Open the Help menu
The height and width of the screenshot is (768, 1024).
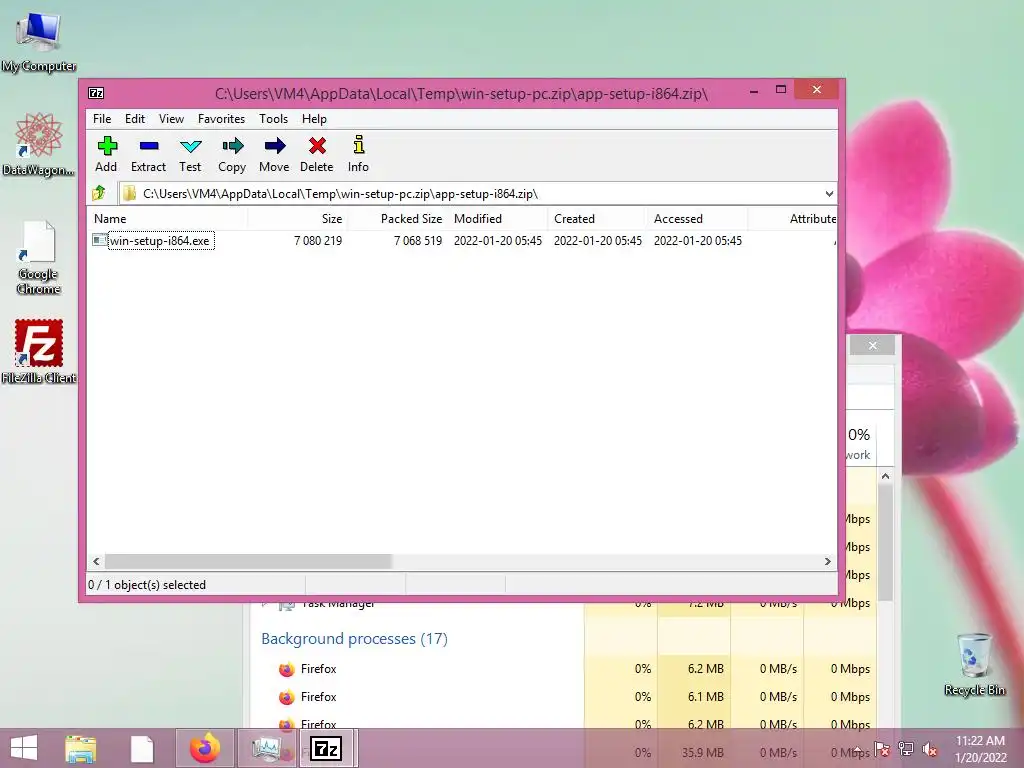tap(314, 119)
